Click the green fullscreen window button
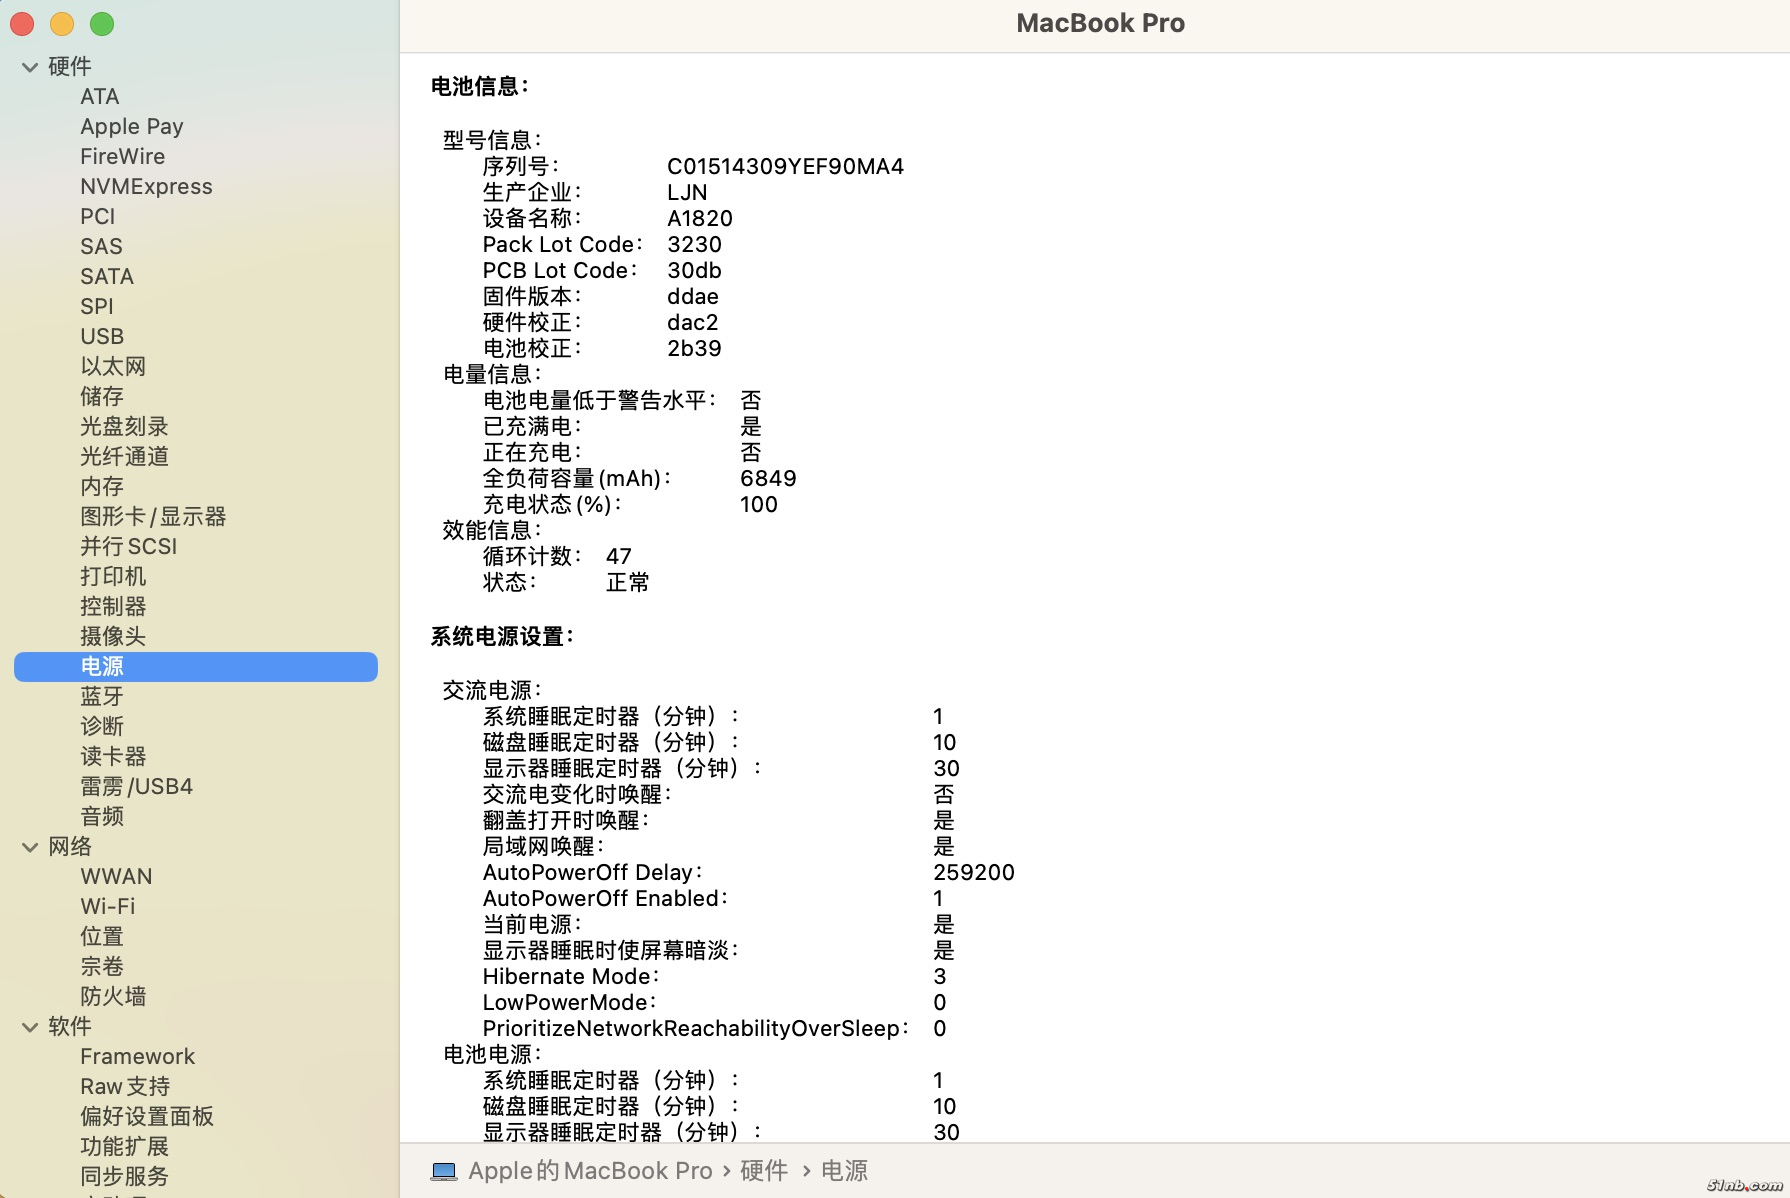Image resolution: width=1790 pixels, height=1198 pixels. (102, 24)
